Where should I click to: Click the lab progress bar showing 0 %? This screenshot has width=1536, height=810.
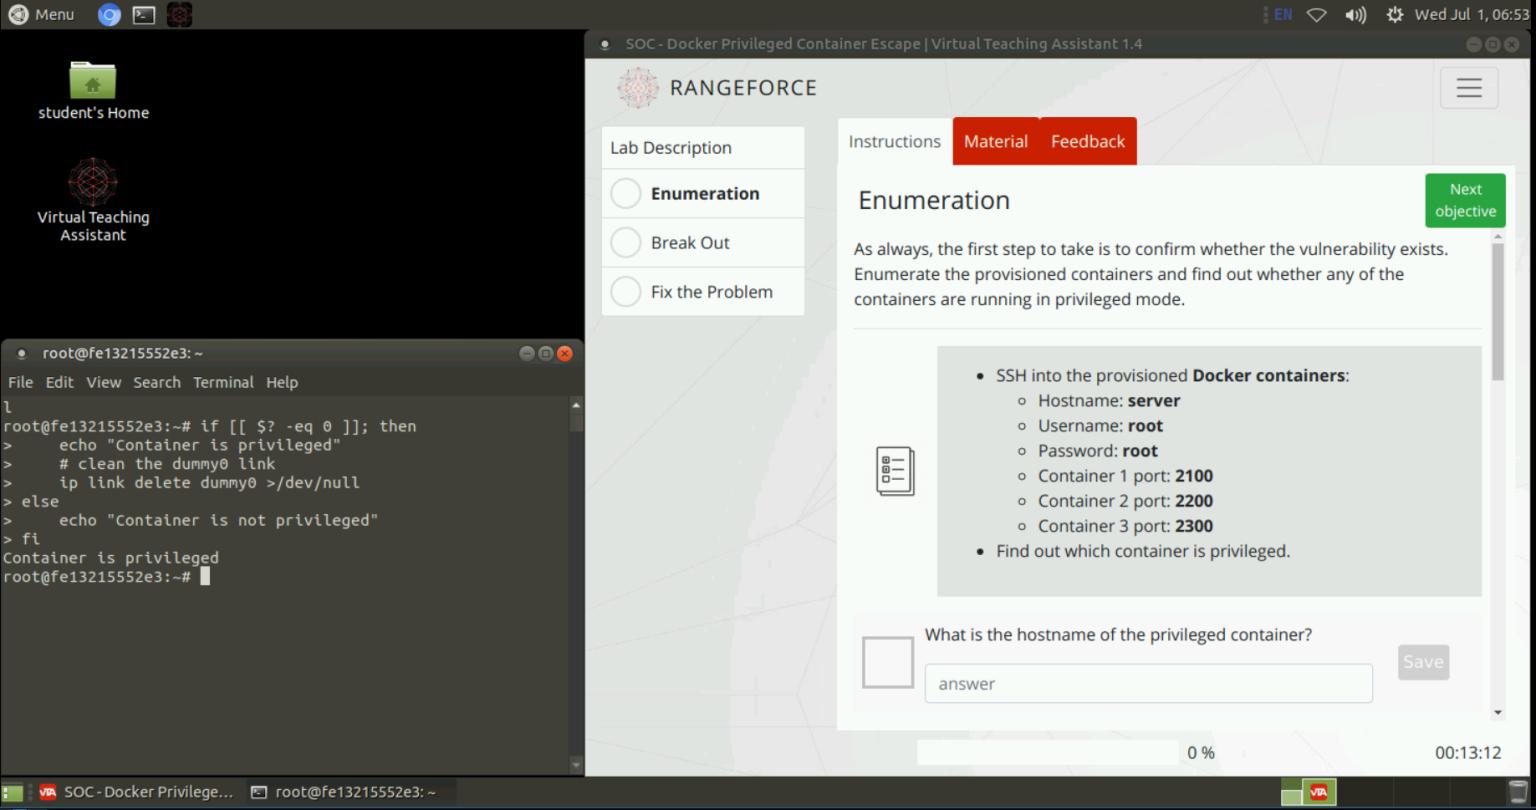coord(1048,753)
